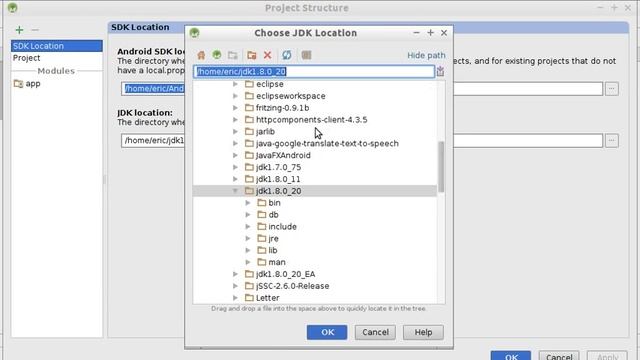640x360 pixels.
Task: Expand the jre subfolder
Action: (248, 238)
